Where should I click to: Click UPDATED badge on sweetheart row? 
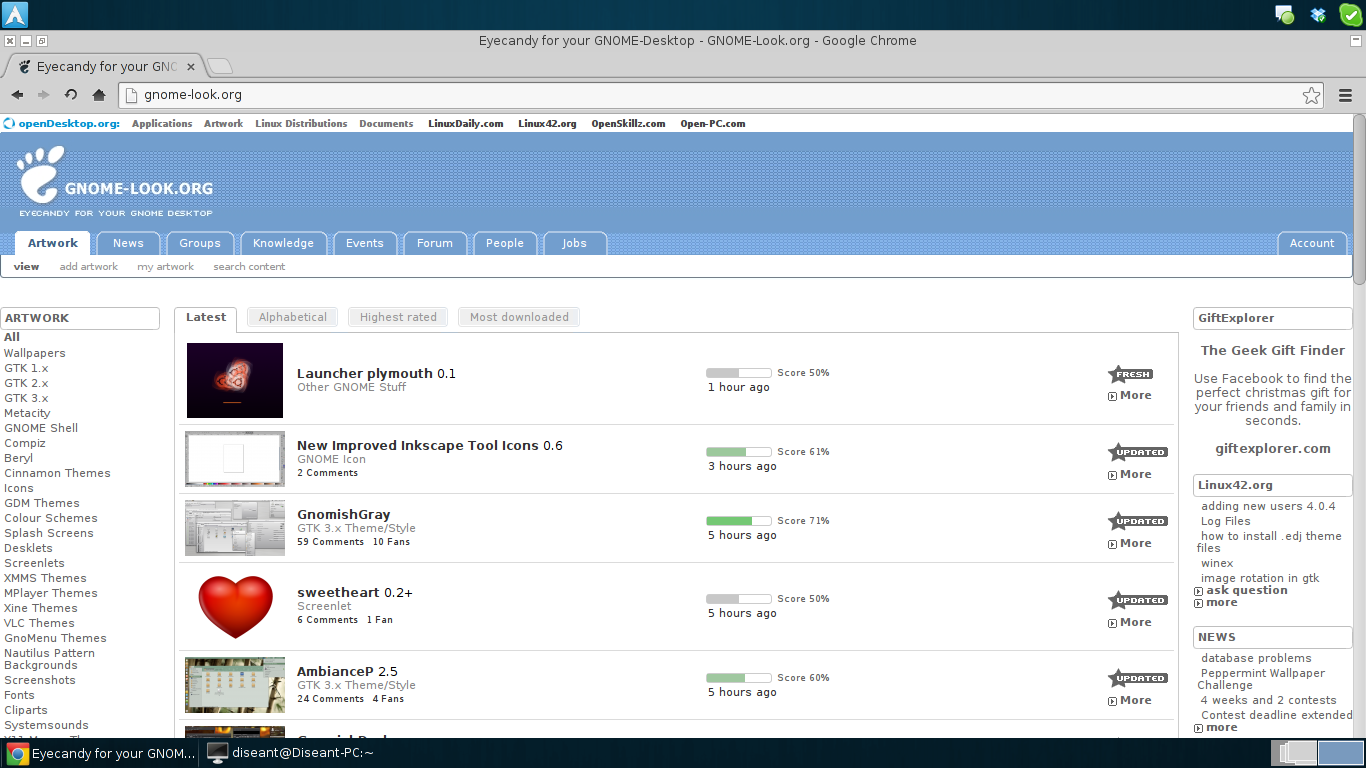(1138, 600)
